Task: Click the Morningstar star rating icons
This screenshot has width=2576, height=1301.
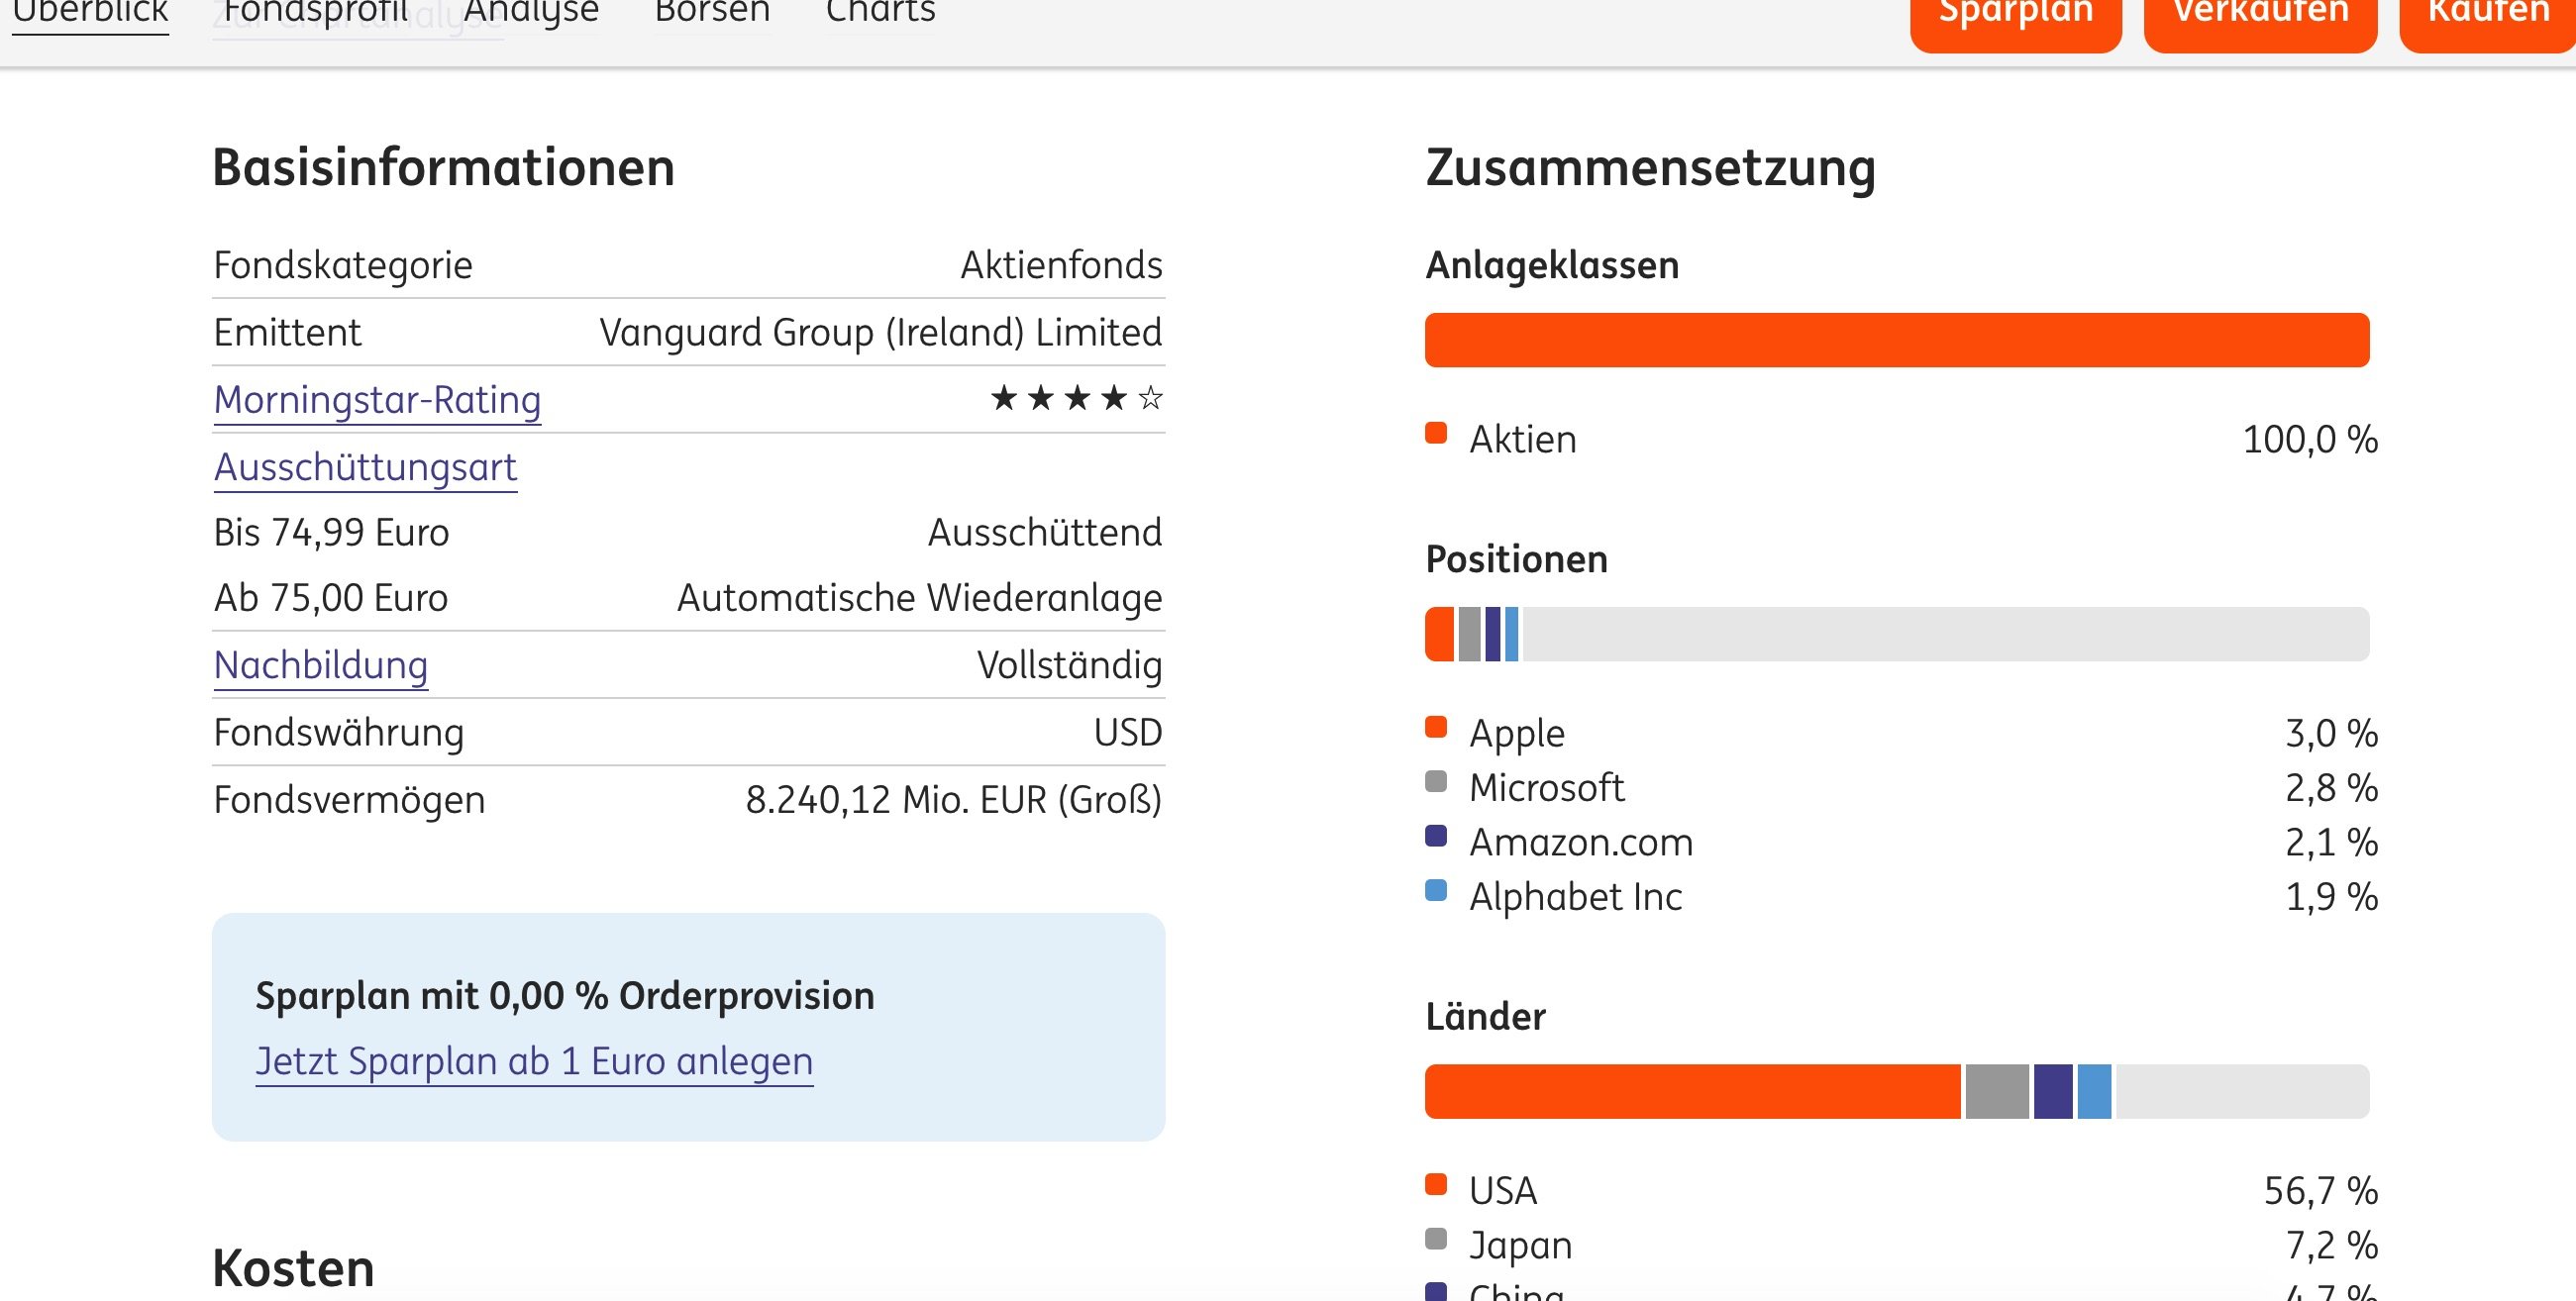Action: click(1076, 399)
